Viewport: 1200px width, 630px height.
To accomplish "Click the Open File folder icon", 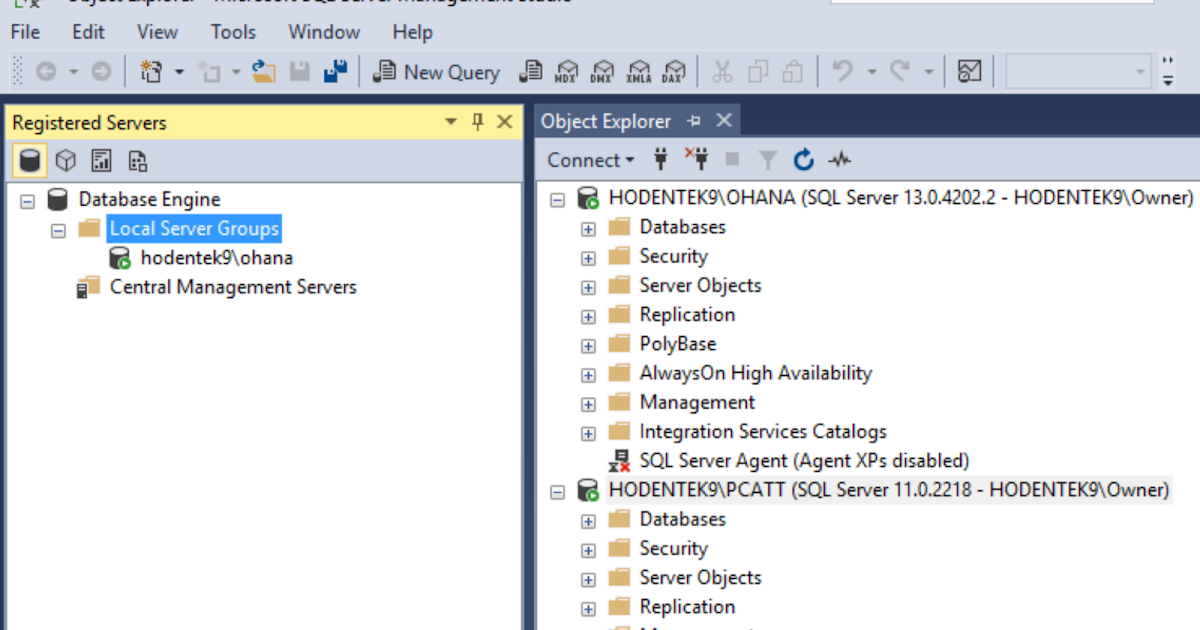I will click(264, 72).
